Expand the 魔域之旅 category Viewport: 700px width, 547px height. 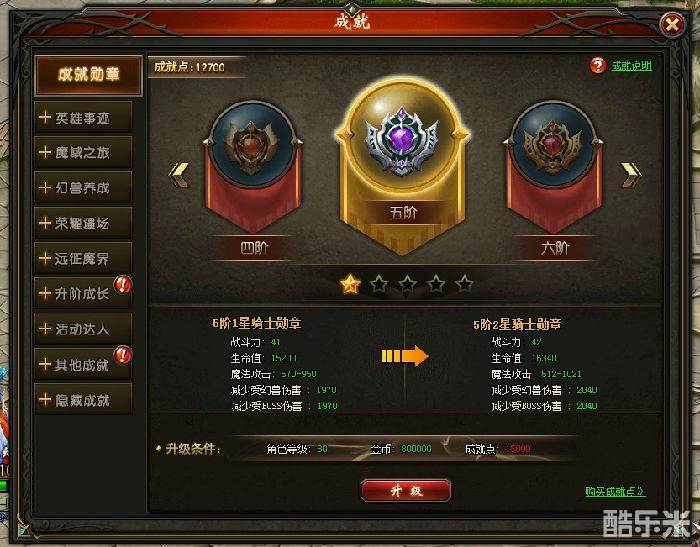tap(83, 152)
